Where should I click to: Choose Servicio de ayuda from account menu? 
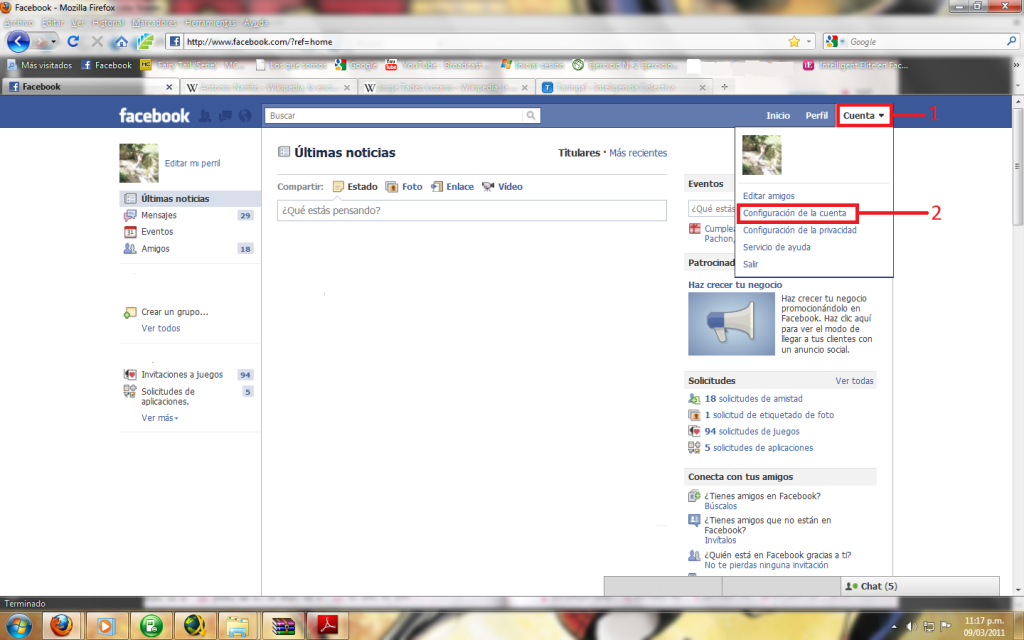pos(776,247)
